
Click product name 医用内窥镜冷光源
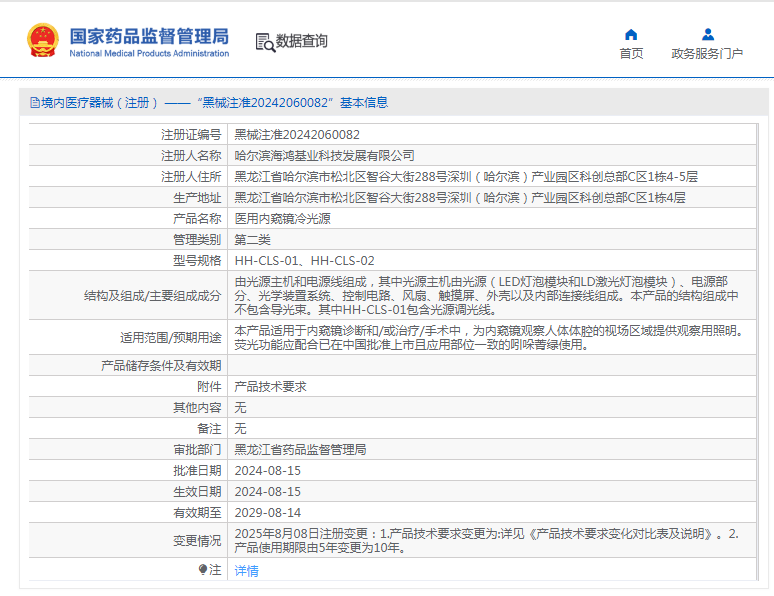point(282,218)
